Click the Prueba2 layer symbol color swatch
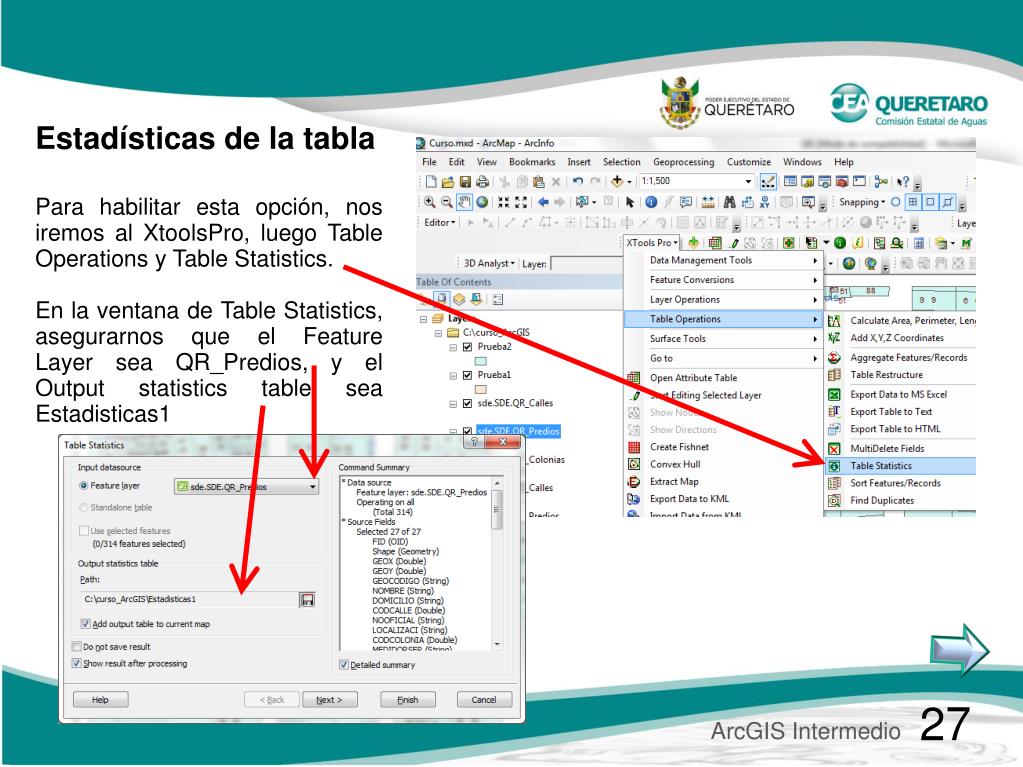The width and height of the screenshot is (1023, 767). coord(481,361)
